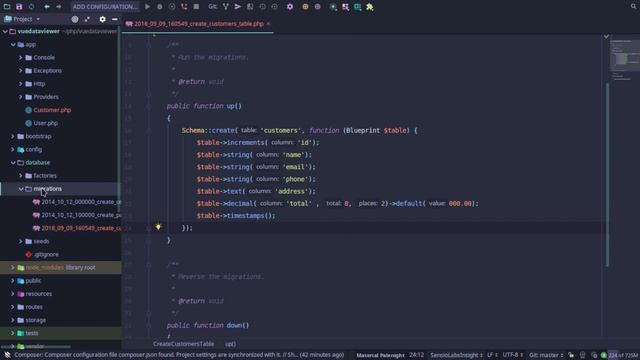Click the Save All disk icon
This screenshot has width=640, height=360.
19,7
